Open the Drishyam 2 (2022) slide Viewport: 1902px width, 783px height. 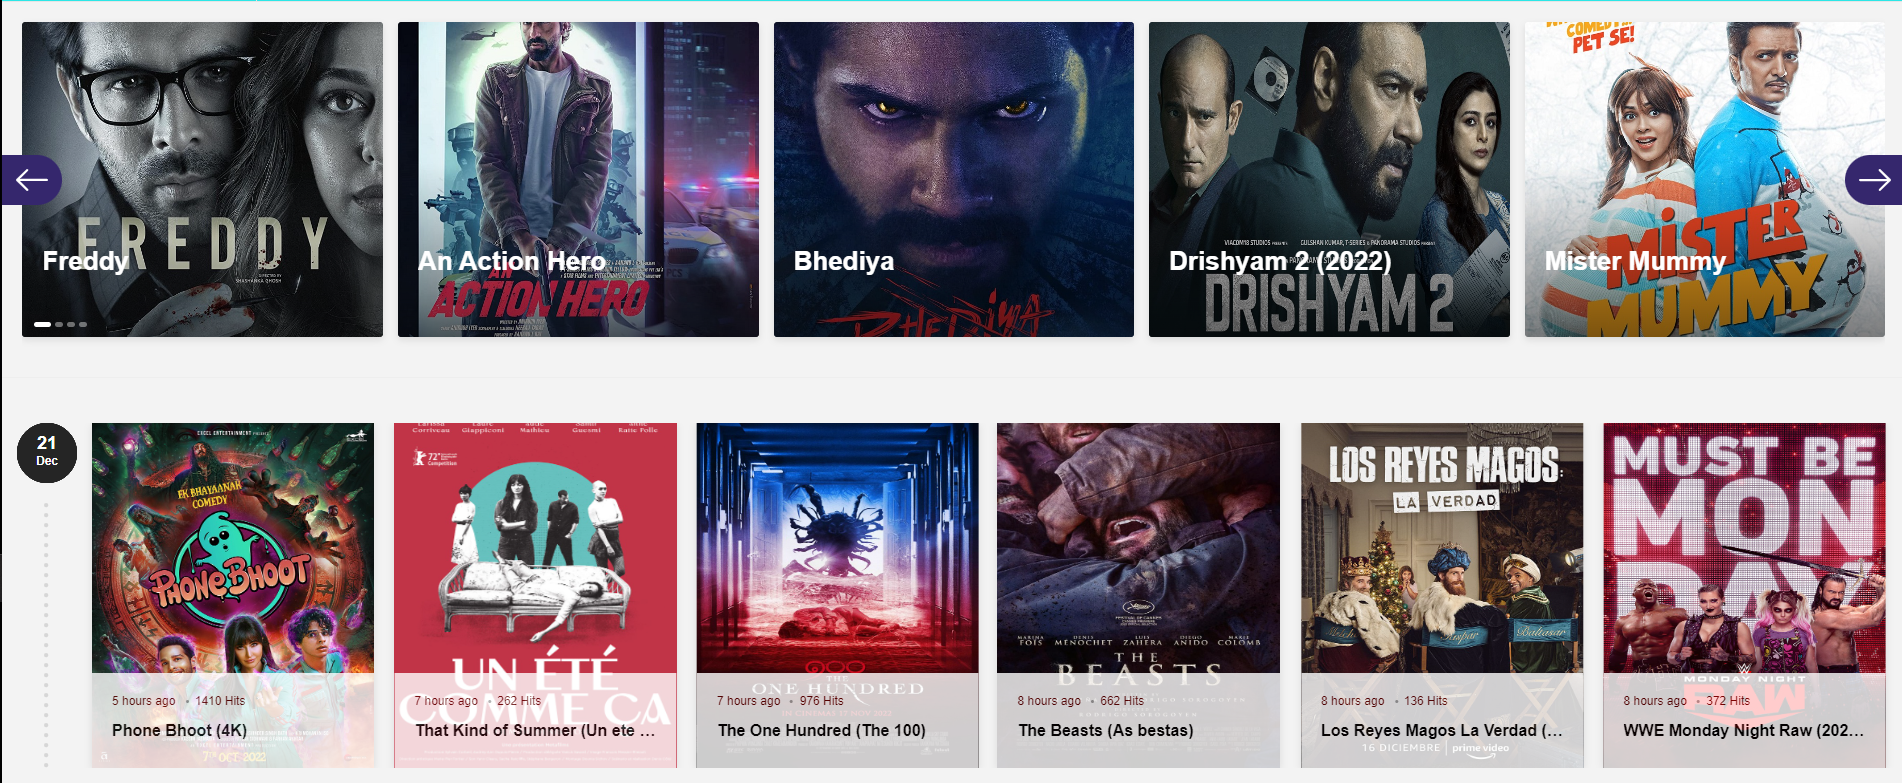[x=1329, y=179]
